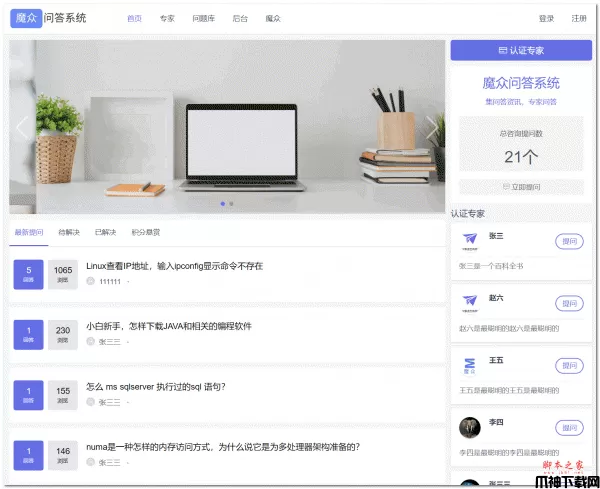Click the 230 浏览 count box
The width and height of the screenshot is (600, 489).
63,335
